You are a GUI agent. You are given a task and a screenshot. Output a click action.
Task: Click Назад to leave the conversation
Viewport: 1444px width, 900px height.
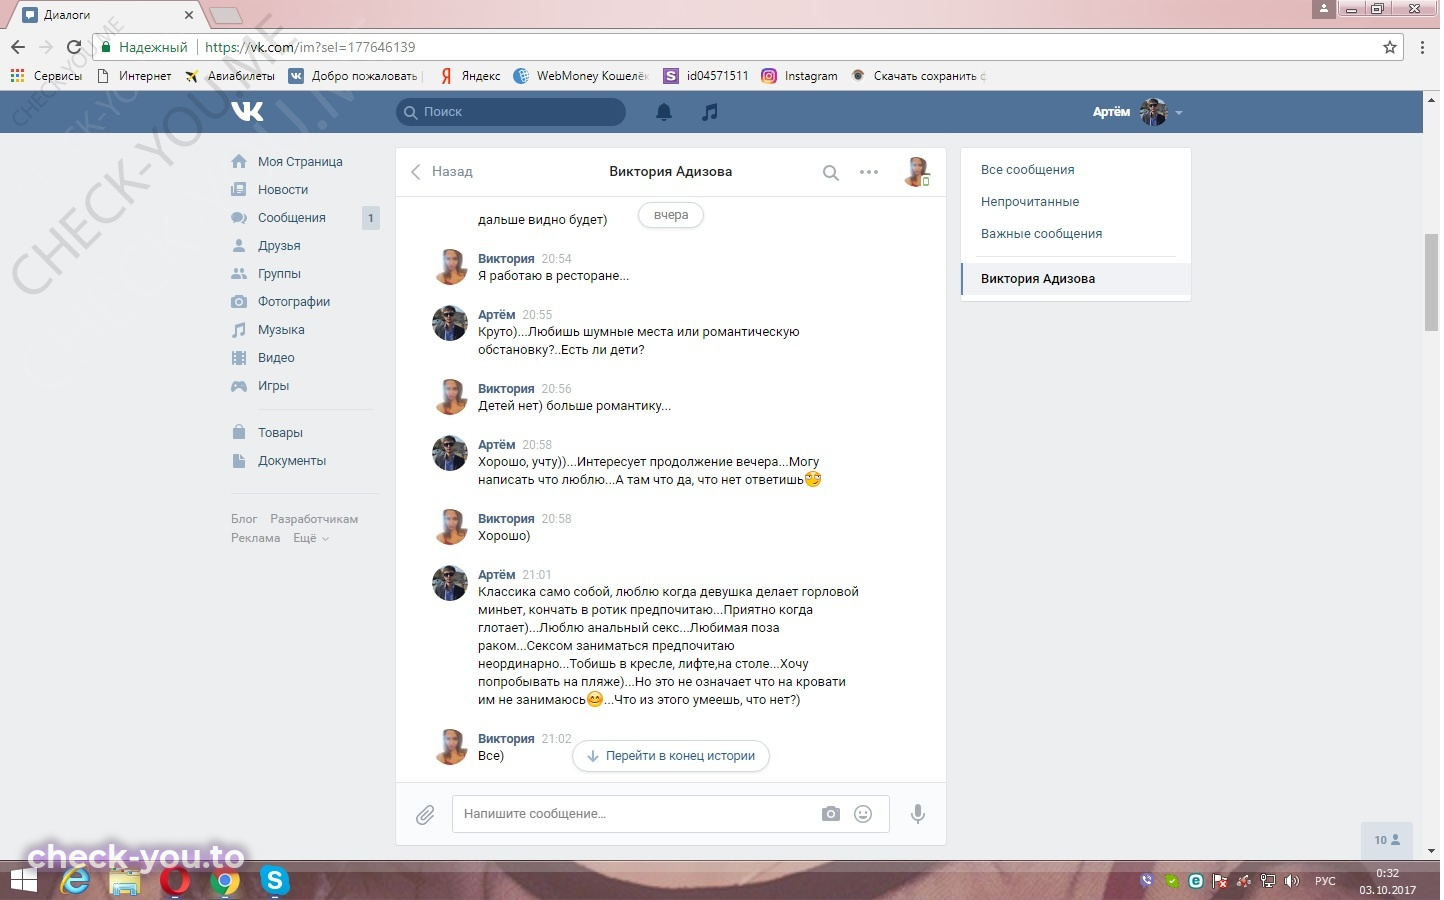pos(441,171)
